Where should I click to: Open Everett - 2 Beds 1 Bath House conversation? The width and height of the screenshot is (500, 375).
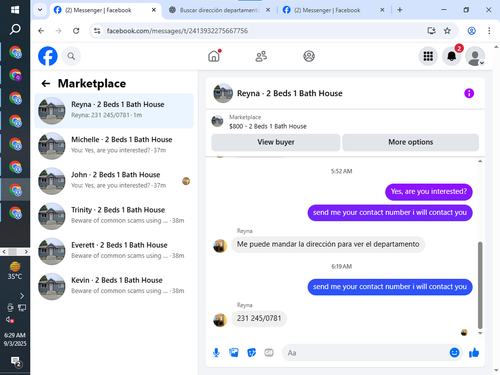coord(114,251)
